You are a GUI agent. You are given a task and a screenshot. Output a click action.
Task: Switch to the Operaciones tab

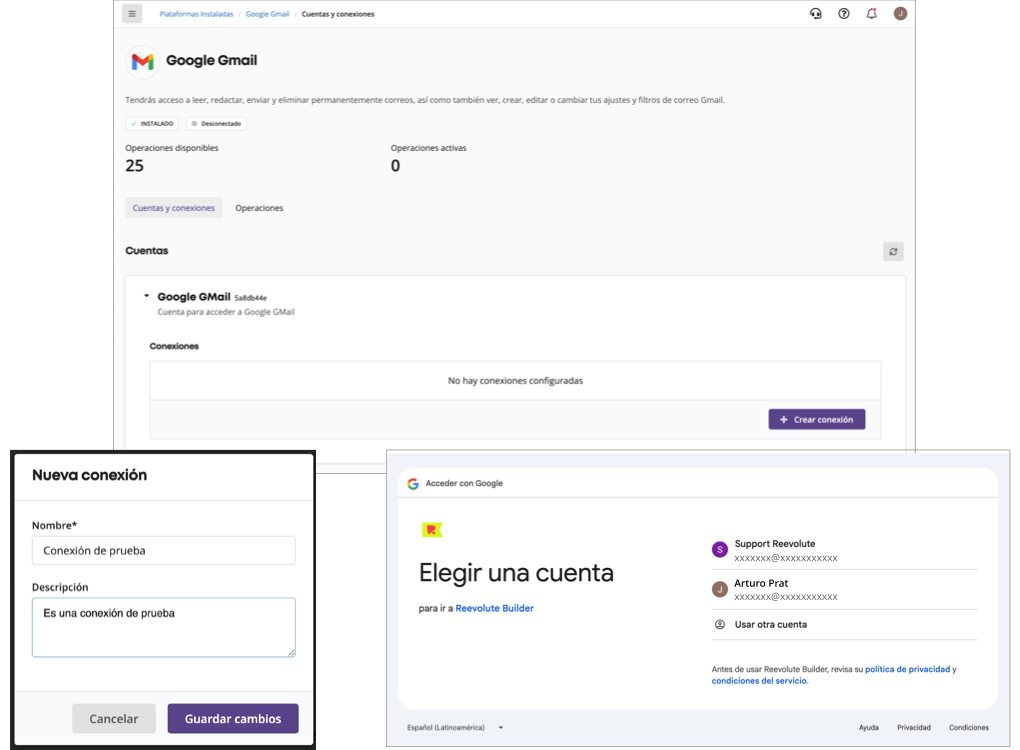(x=259, y=208)
